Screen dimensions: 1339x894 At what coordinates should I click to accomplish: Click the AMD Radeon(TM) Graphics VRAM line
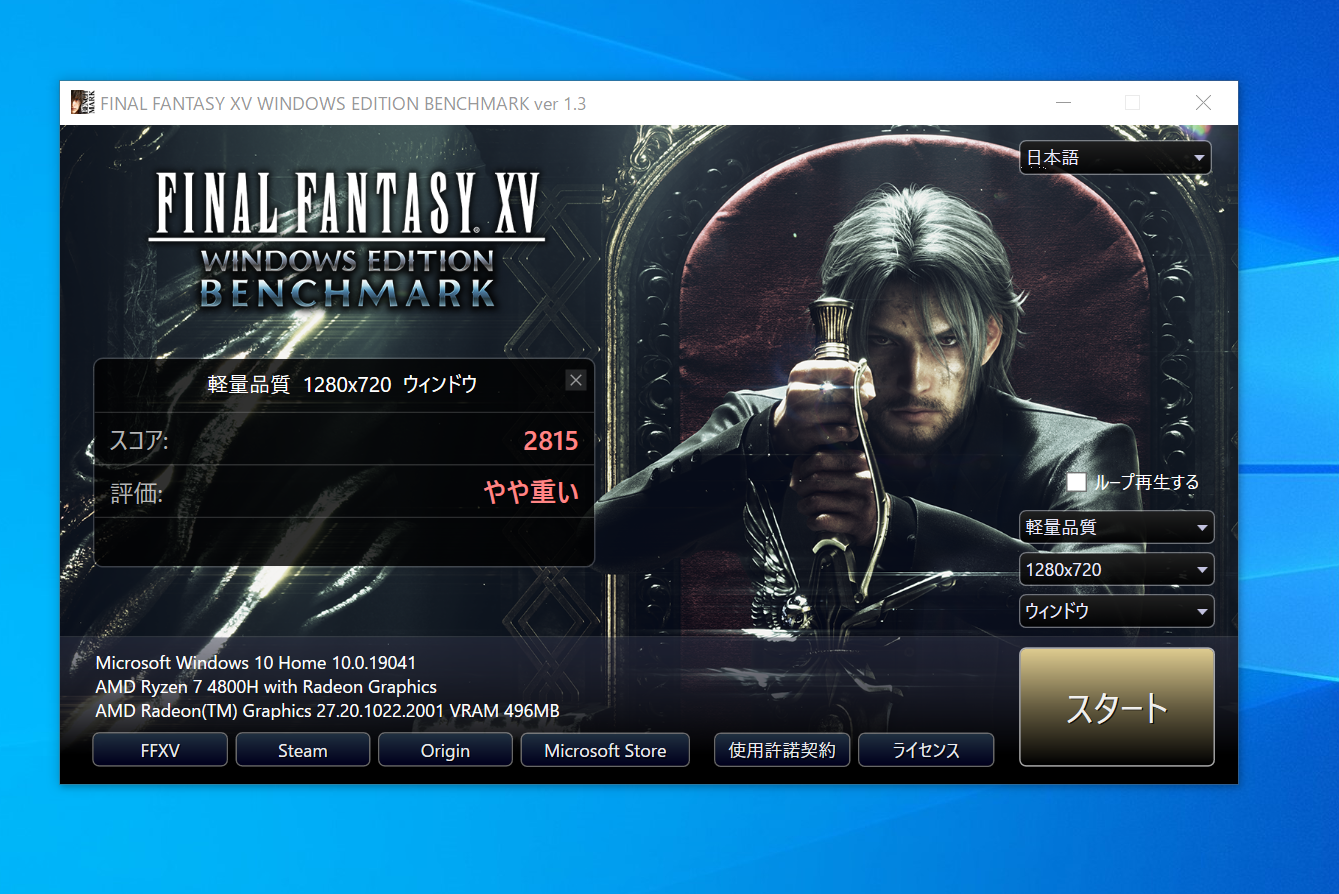click(327, 711)
